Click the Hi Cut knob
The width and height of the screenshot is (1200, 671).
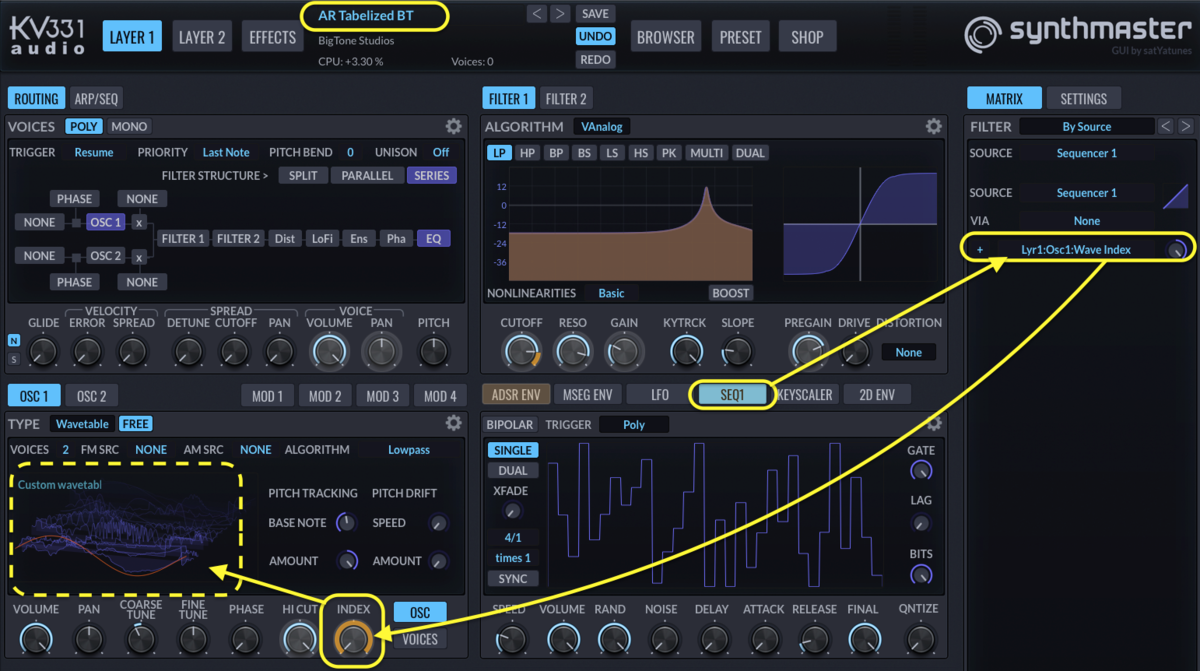coord(299,639)
